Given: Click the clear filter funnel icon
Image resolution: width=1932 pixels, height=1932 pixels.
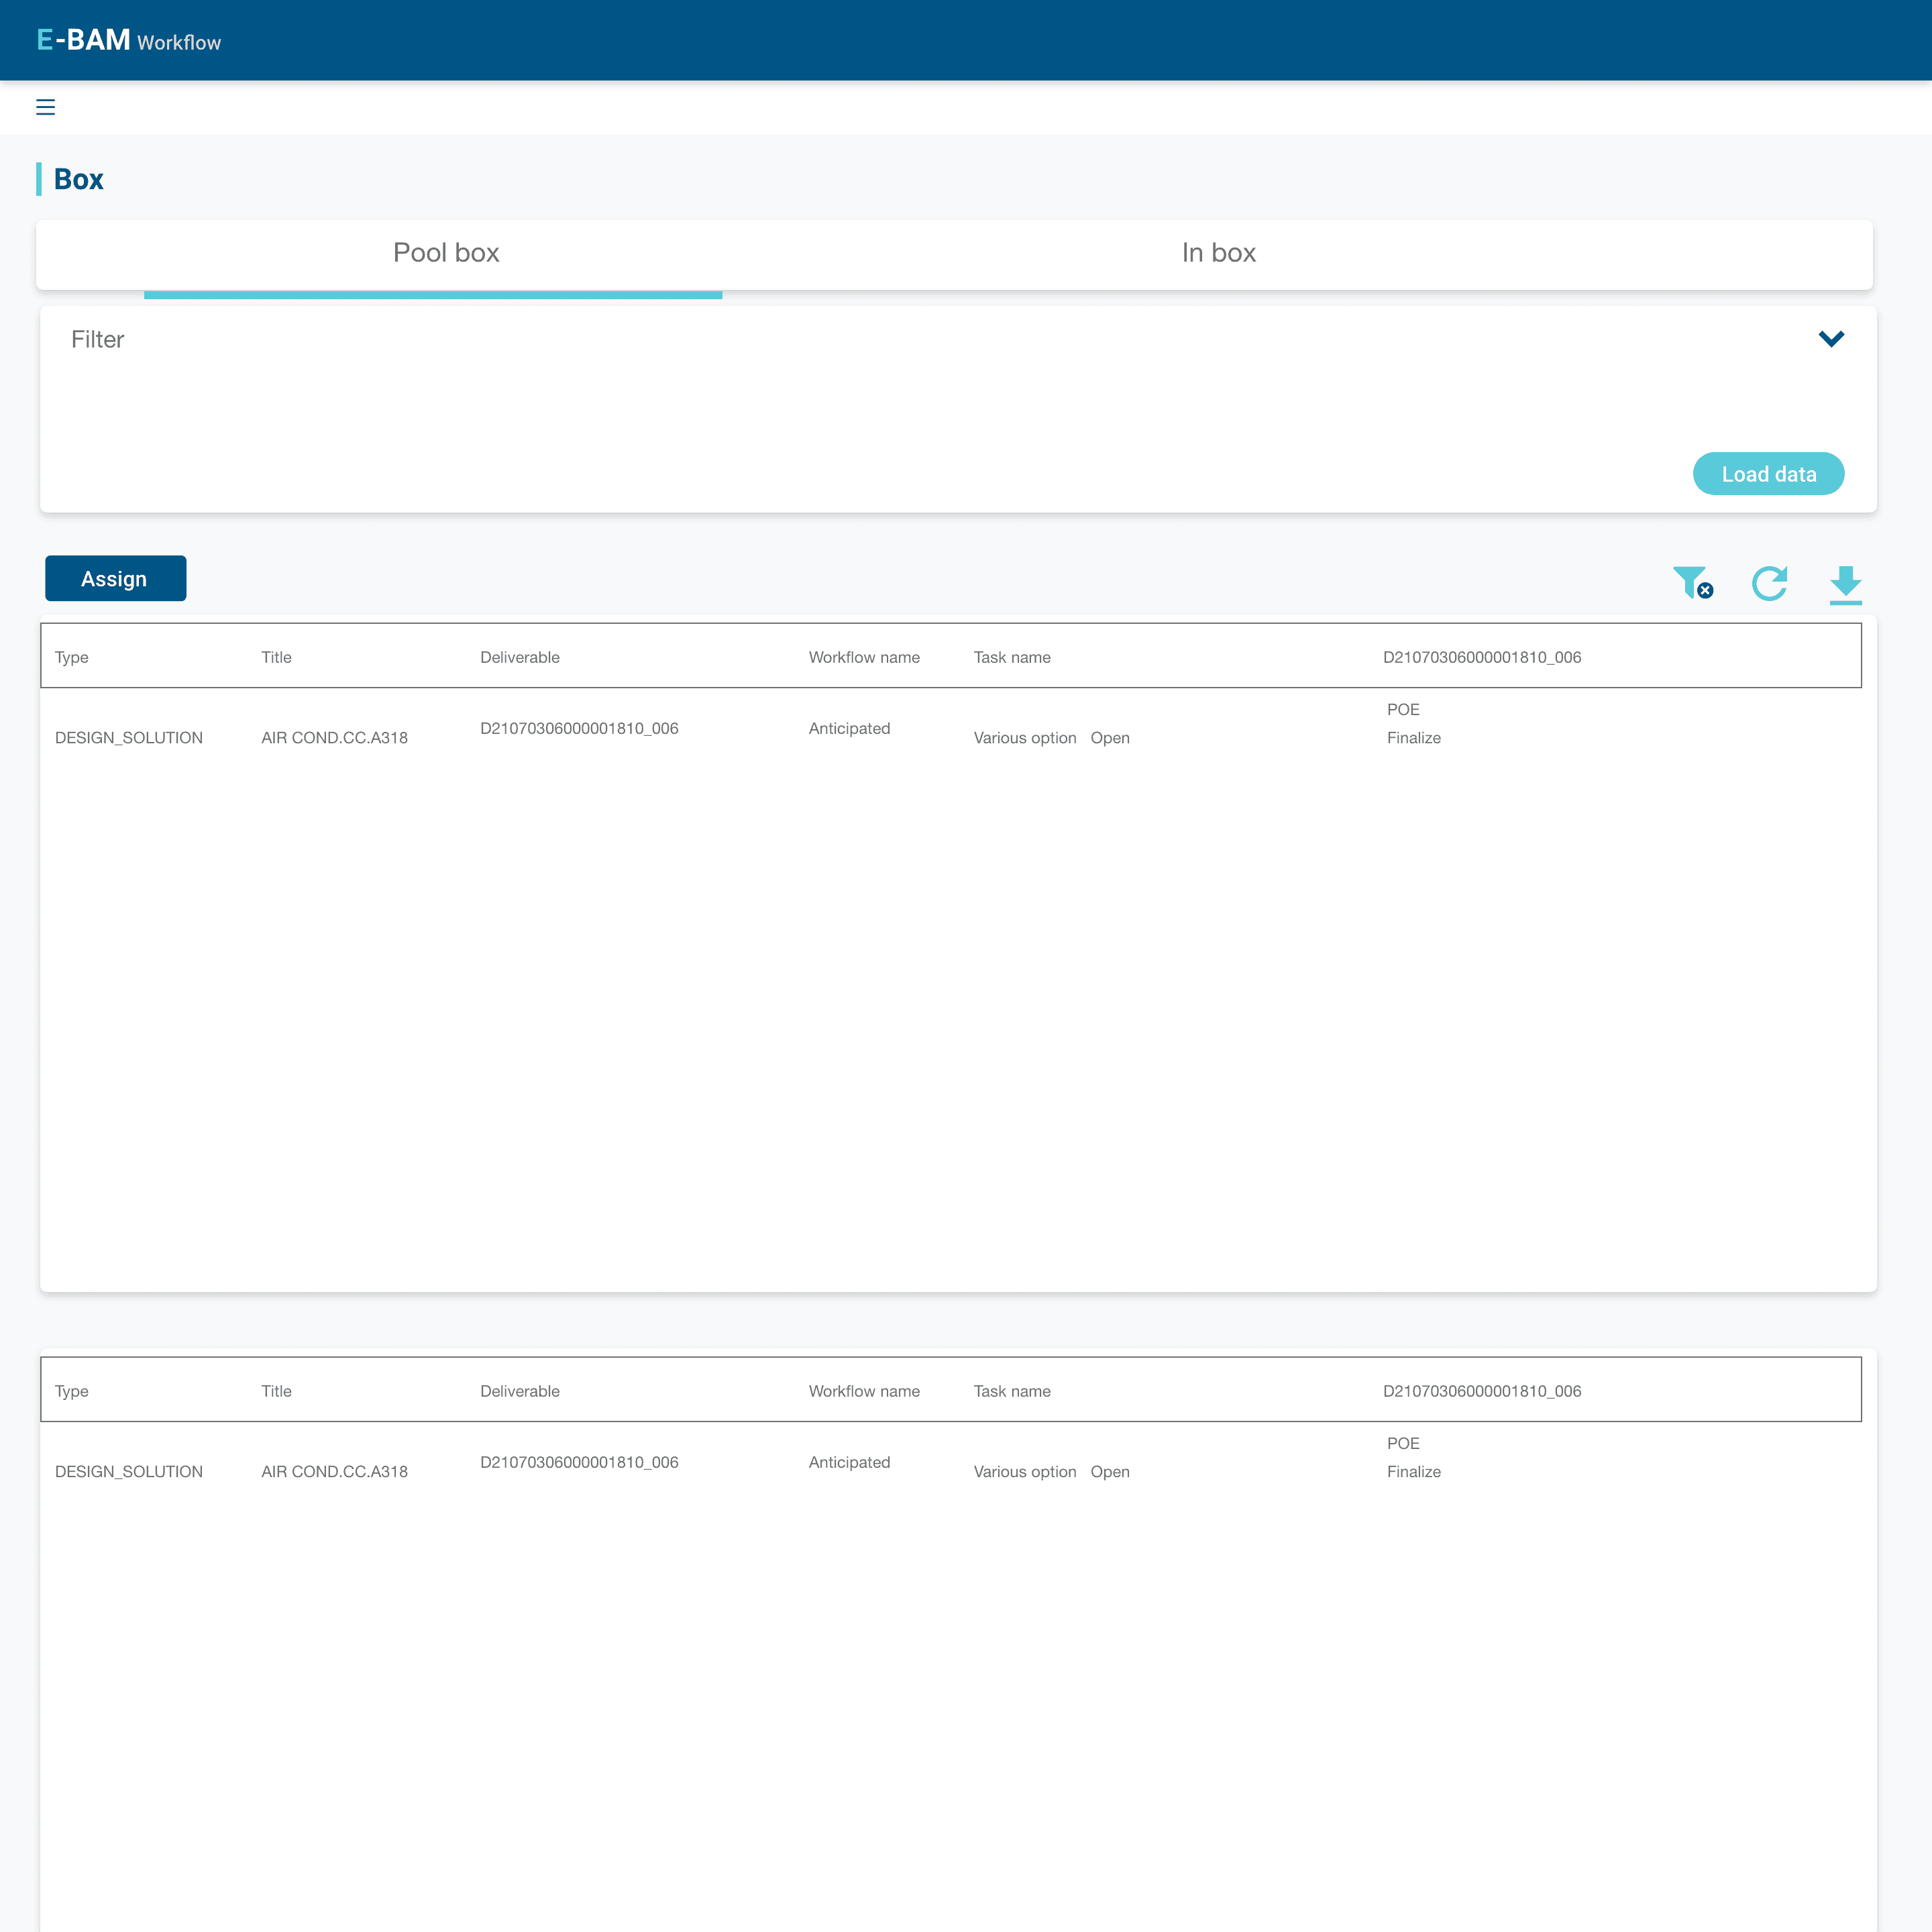Looking at the screenshot, I should point(1692,582).
